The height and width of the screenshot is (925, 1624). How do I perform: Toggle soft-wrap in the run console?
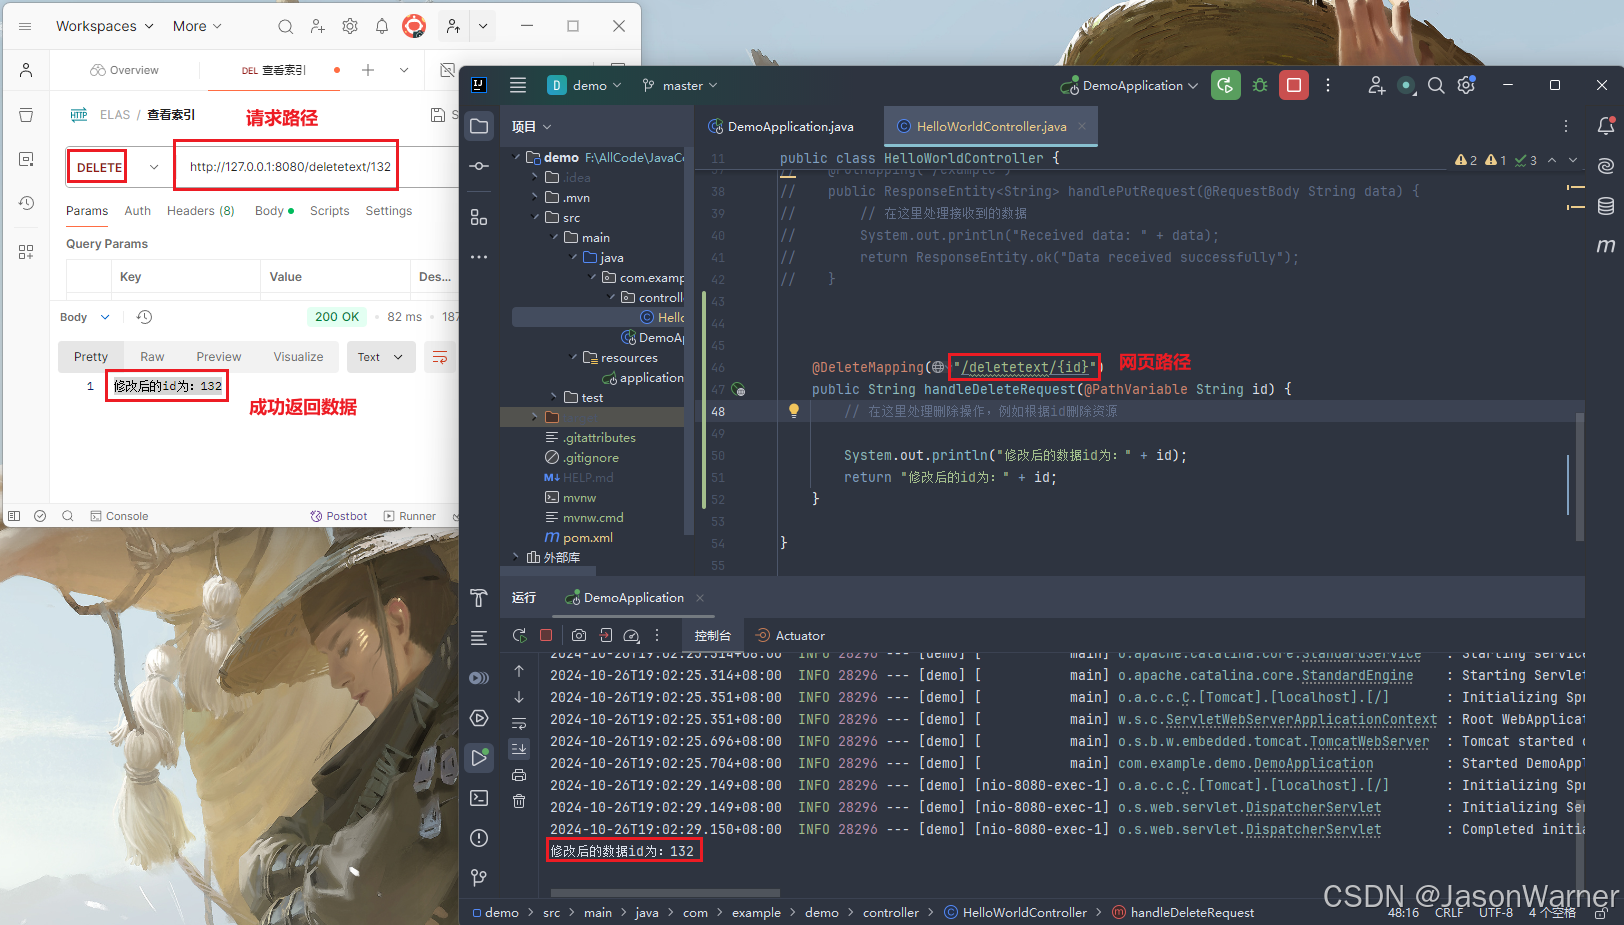(517, 723)
